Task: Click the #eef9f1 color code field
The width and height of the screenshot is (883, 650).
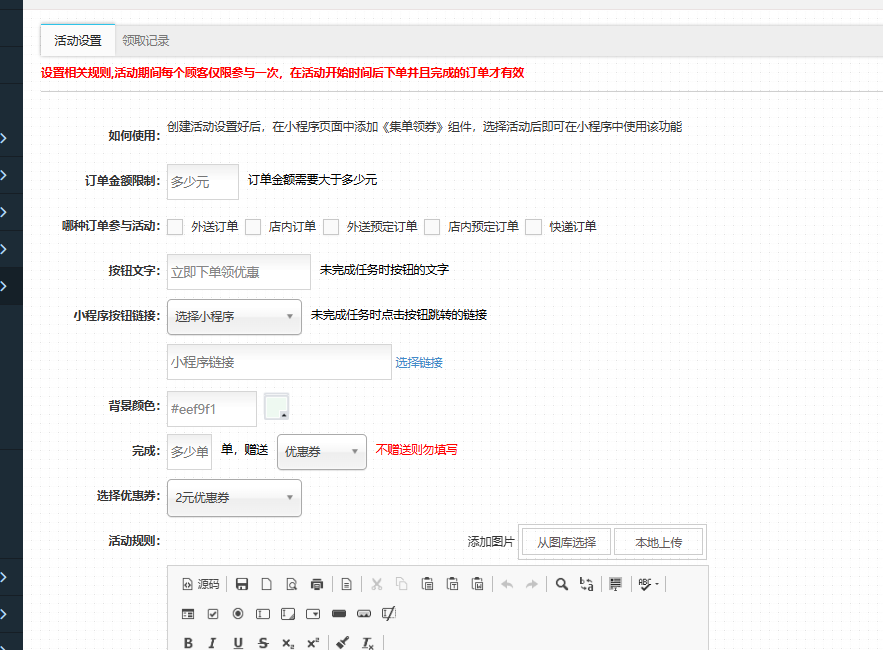Action: point(212,409)
